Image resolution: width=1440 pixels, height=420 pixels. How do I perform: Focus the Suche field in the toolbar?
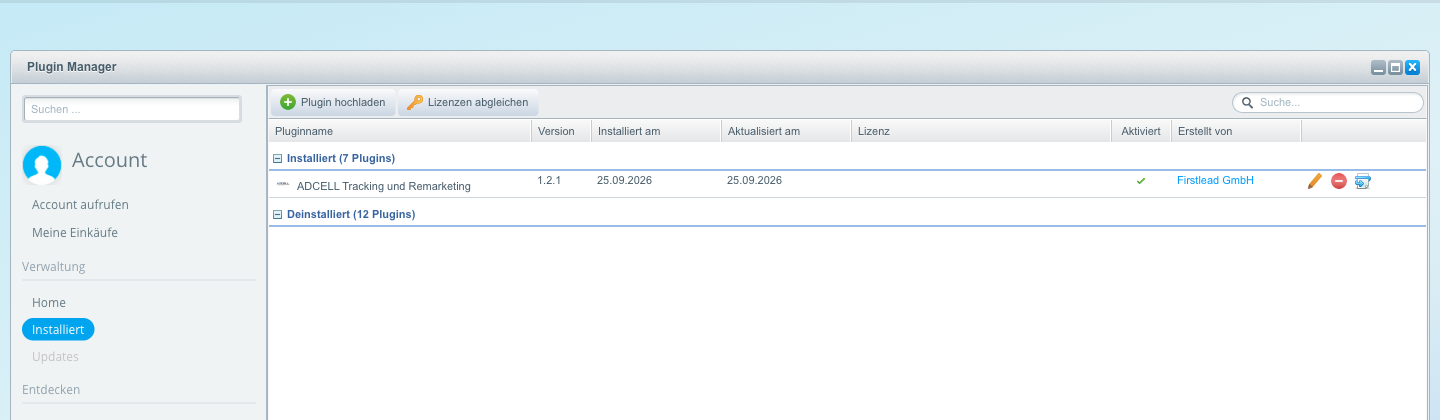[x=1327, y=102]
